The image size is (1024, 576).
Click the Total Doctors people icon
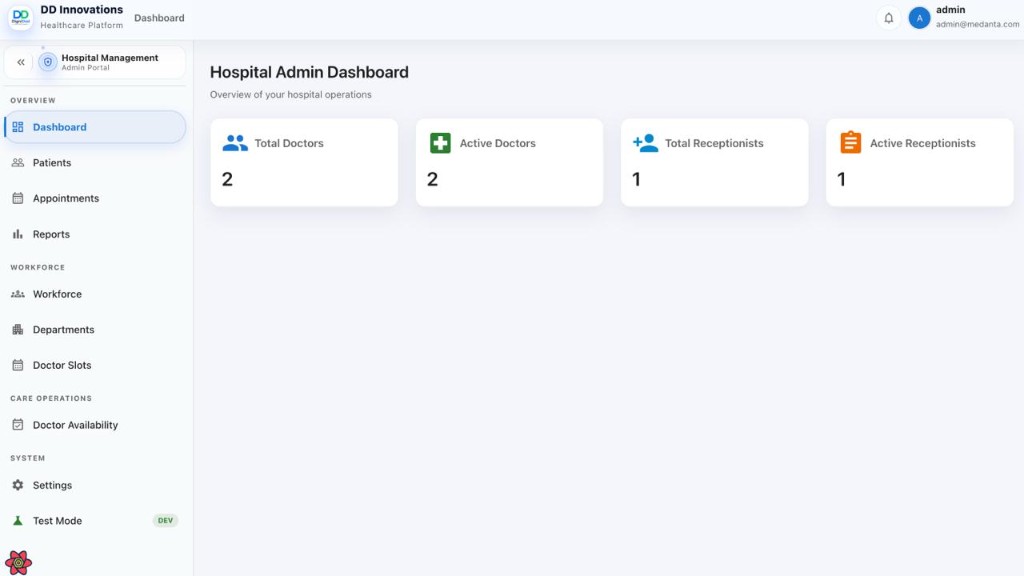[235, 143]
